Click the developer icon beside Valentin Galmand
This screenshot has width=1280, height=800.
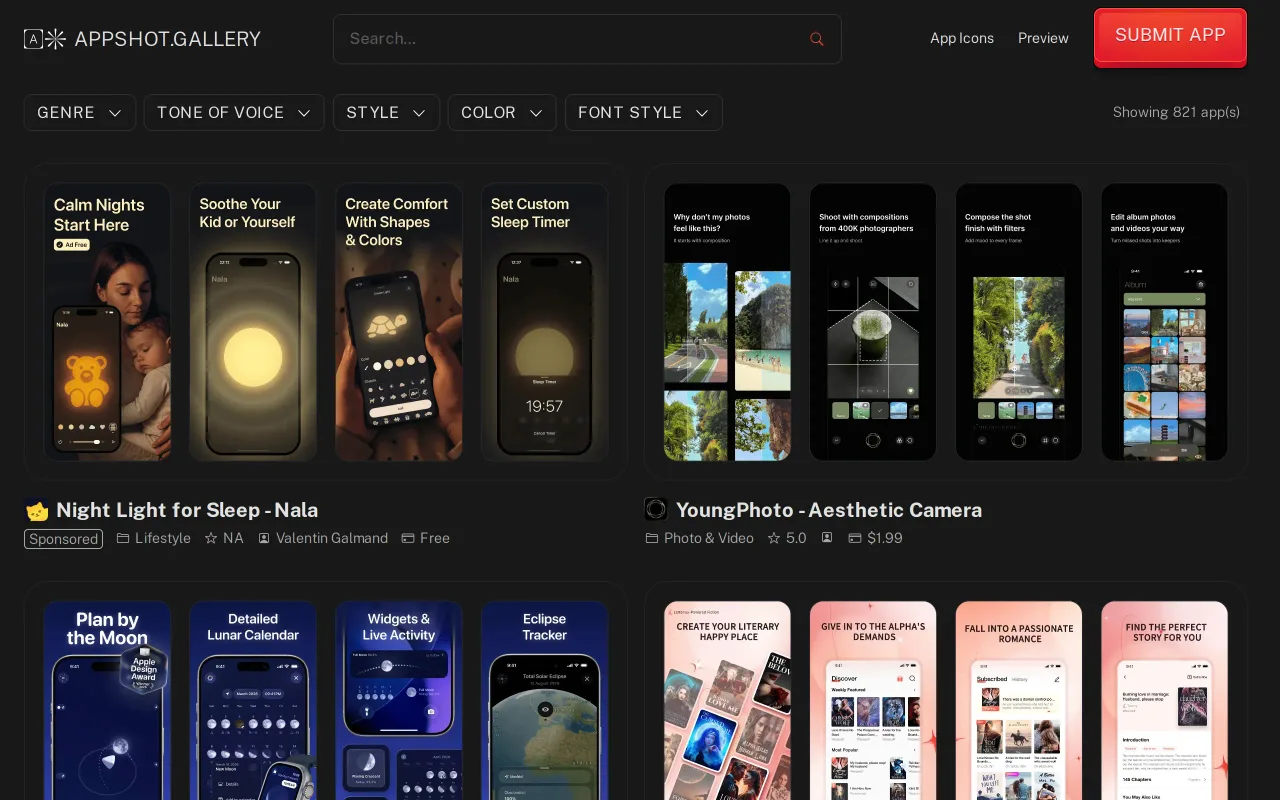click(264, 538)
